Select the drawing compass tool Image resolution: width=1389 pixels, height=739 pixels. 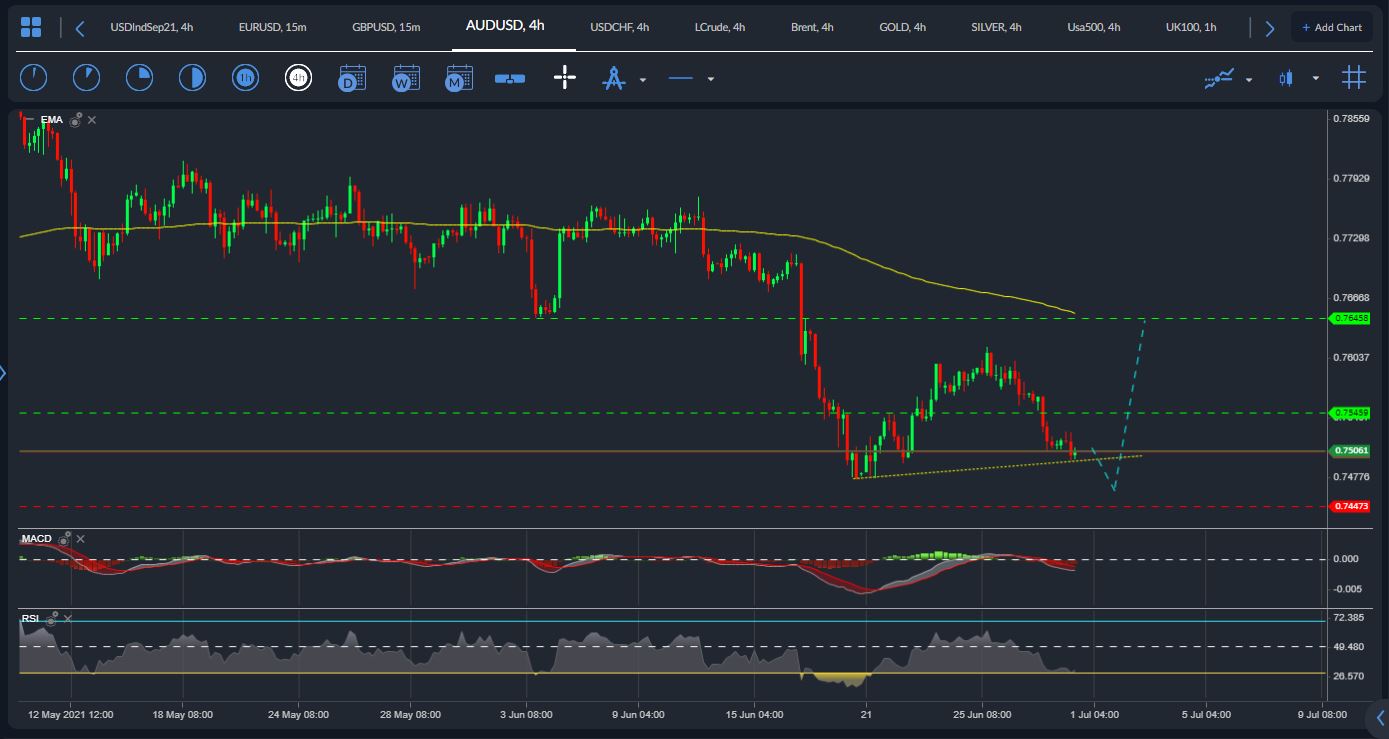(613, 78)
